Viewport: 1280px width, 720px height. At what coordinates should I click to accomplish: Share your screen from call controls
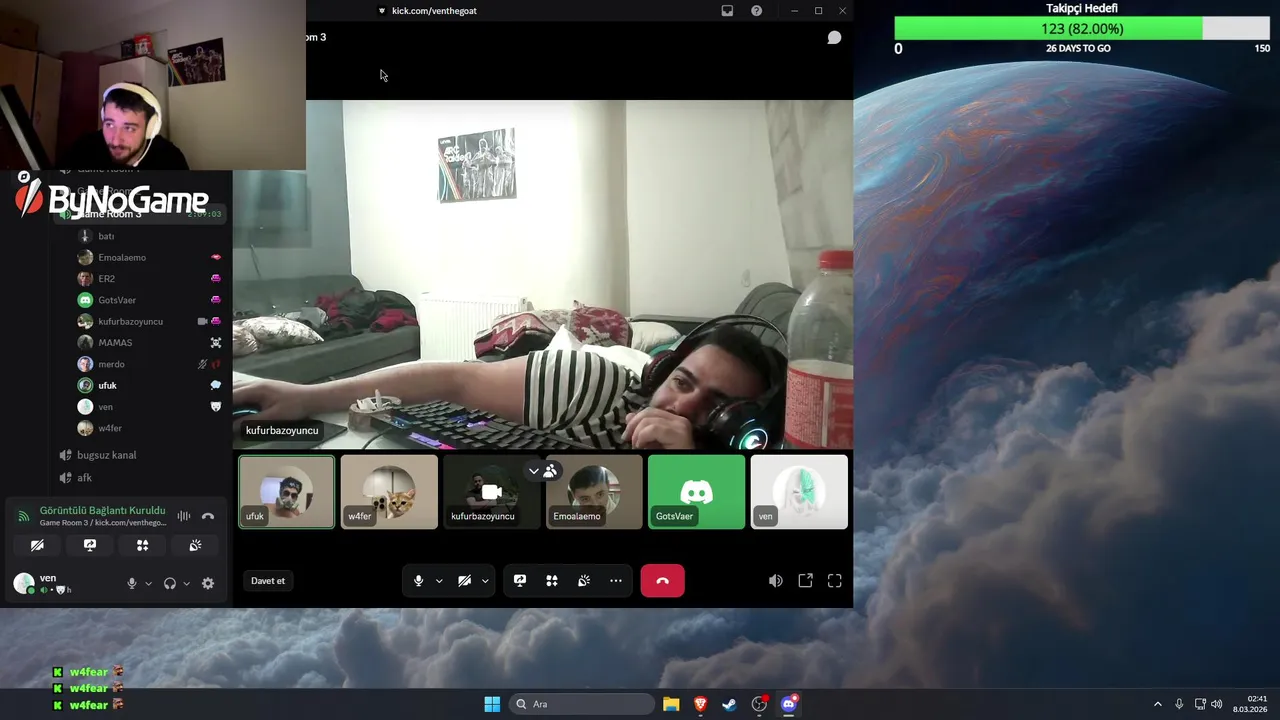tap(520, 581)
